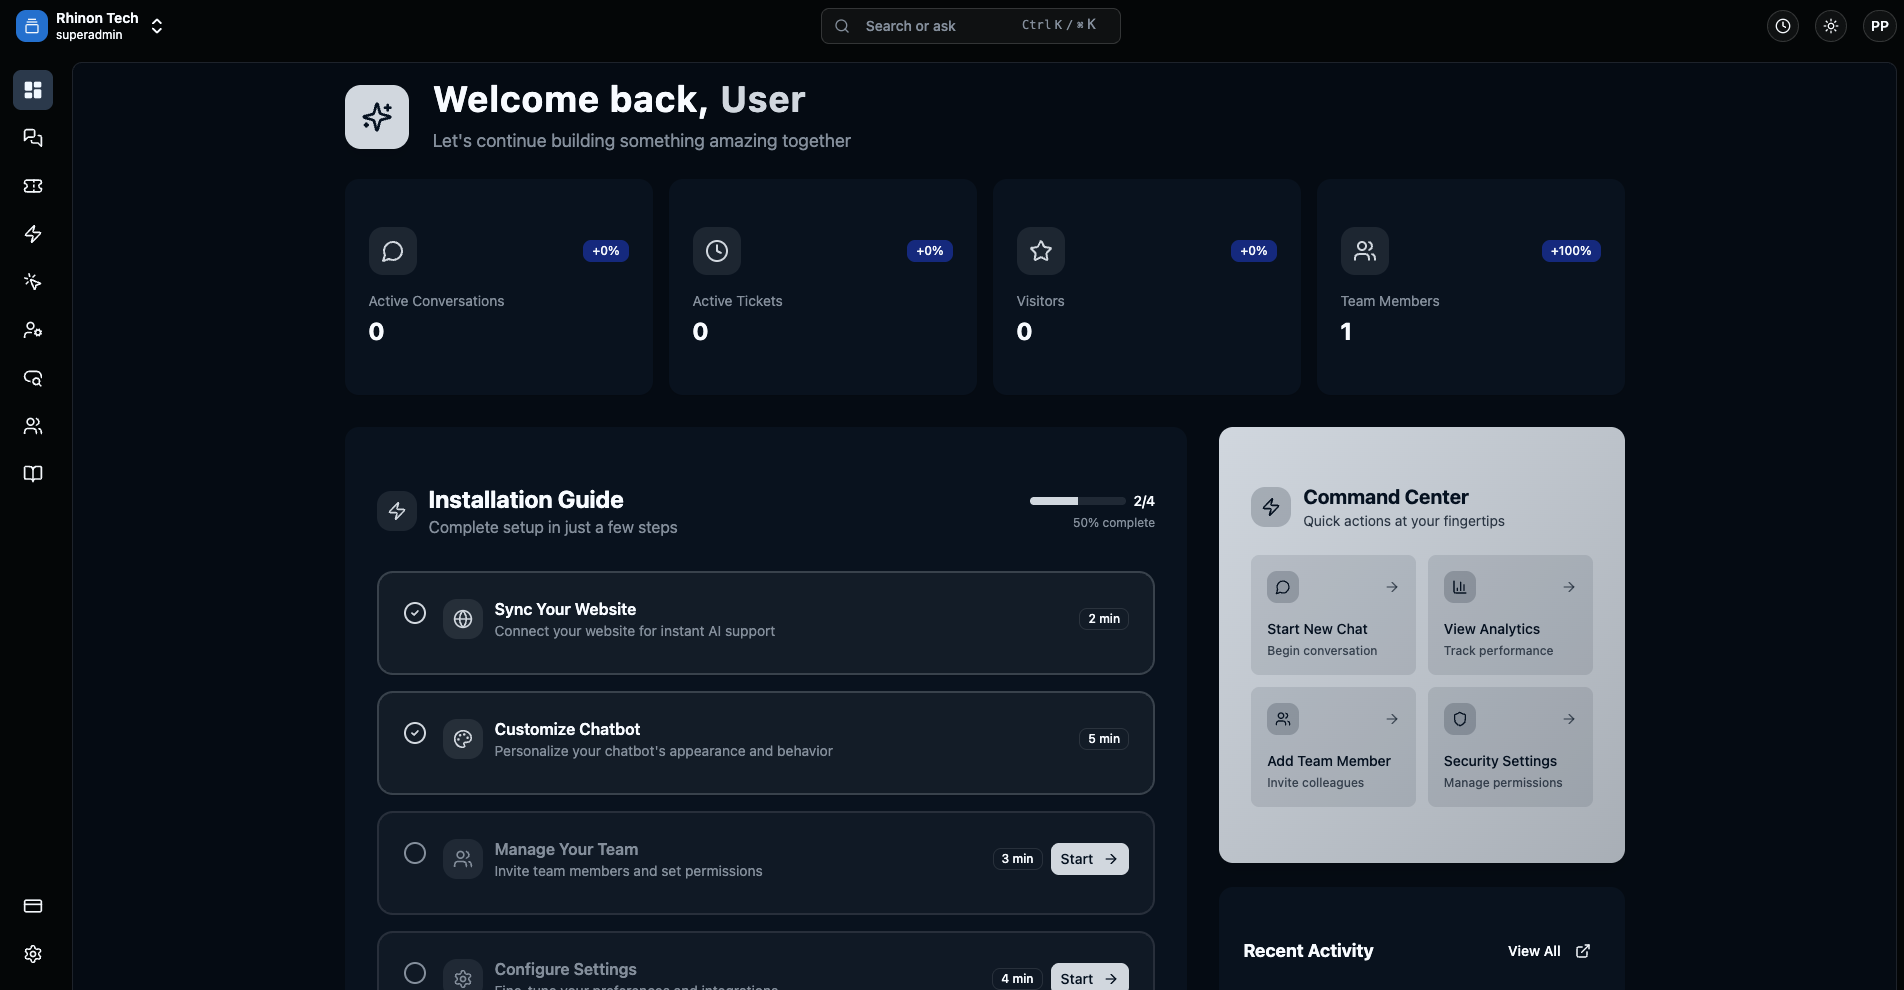The height and width of the screenshot is (990, 1904).
Task: Open the tickets icon in sidebar
Action: [x=33, y=186]
